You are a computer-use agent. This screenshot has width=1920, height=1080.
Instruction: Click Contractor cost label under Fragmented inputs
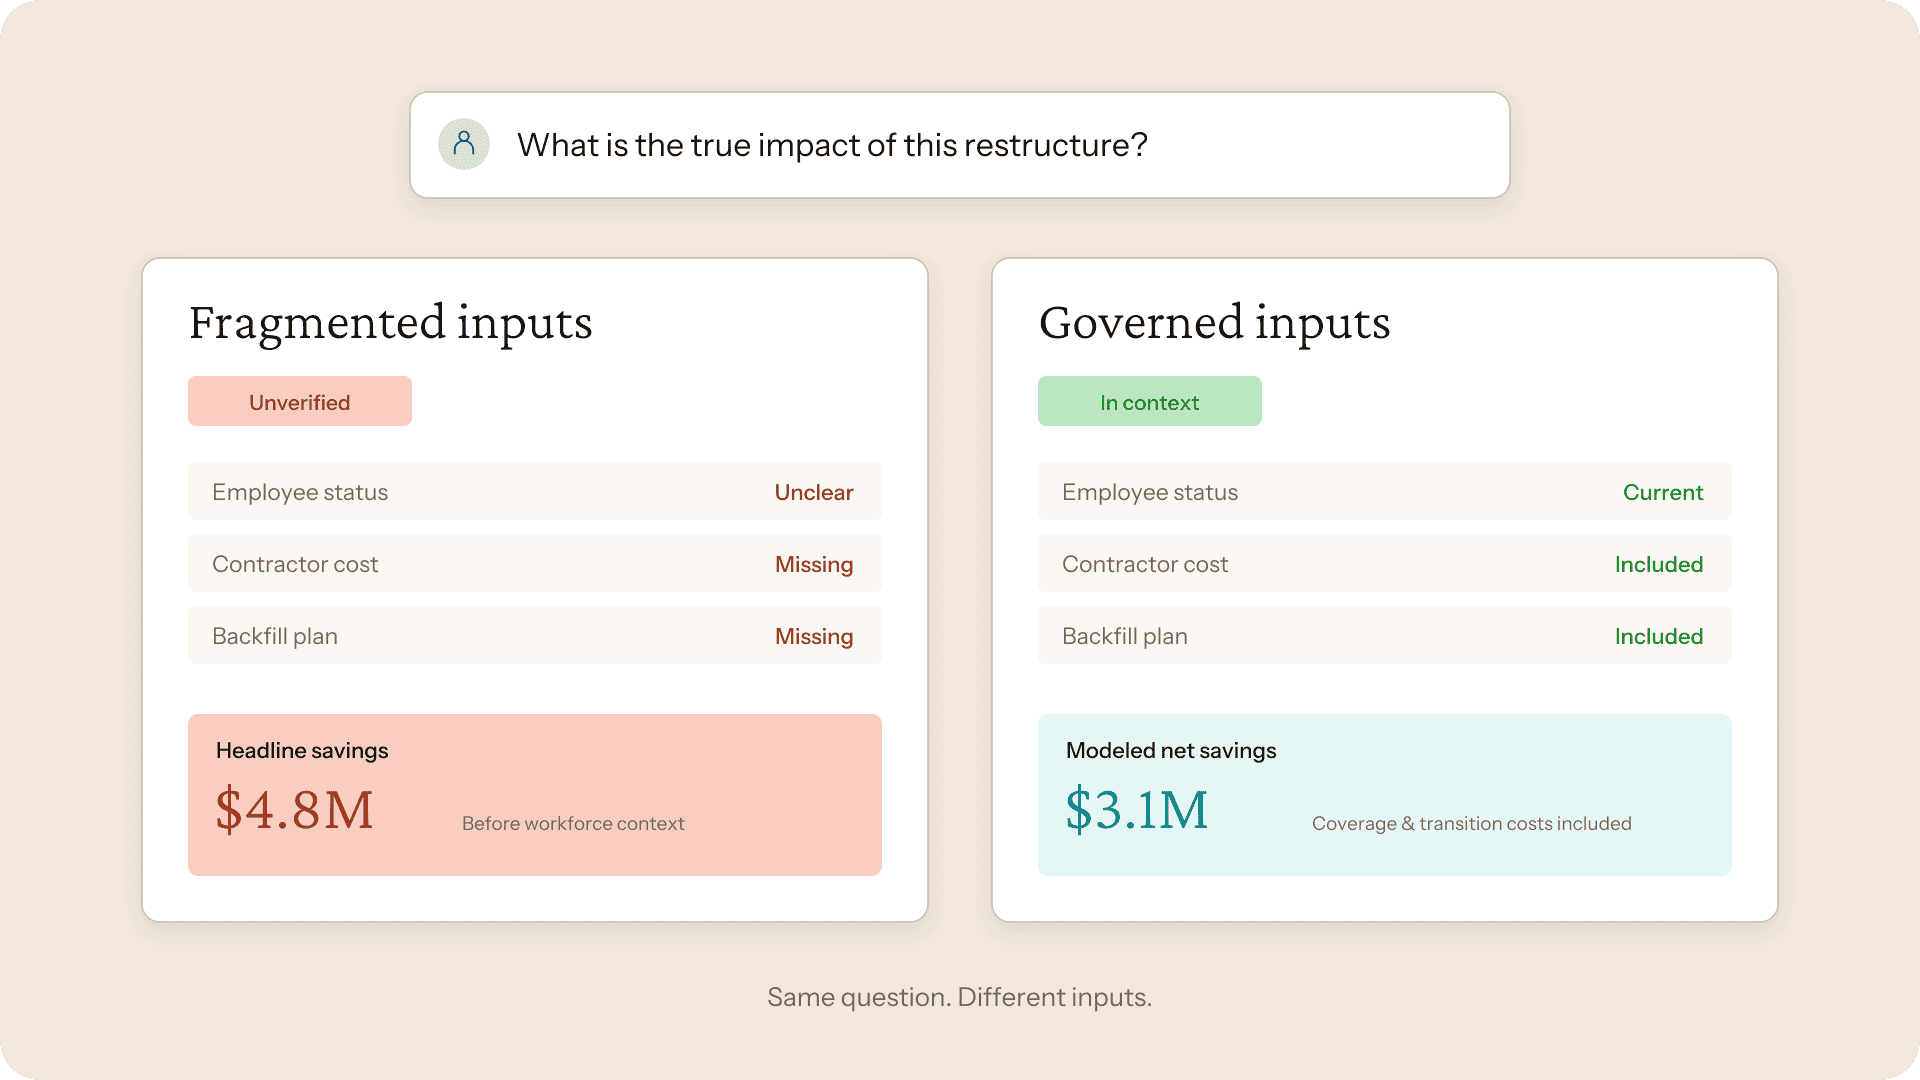click(295, 564)
